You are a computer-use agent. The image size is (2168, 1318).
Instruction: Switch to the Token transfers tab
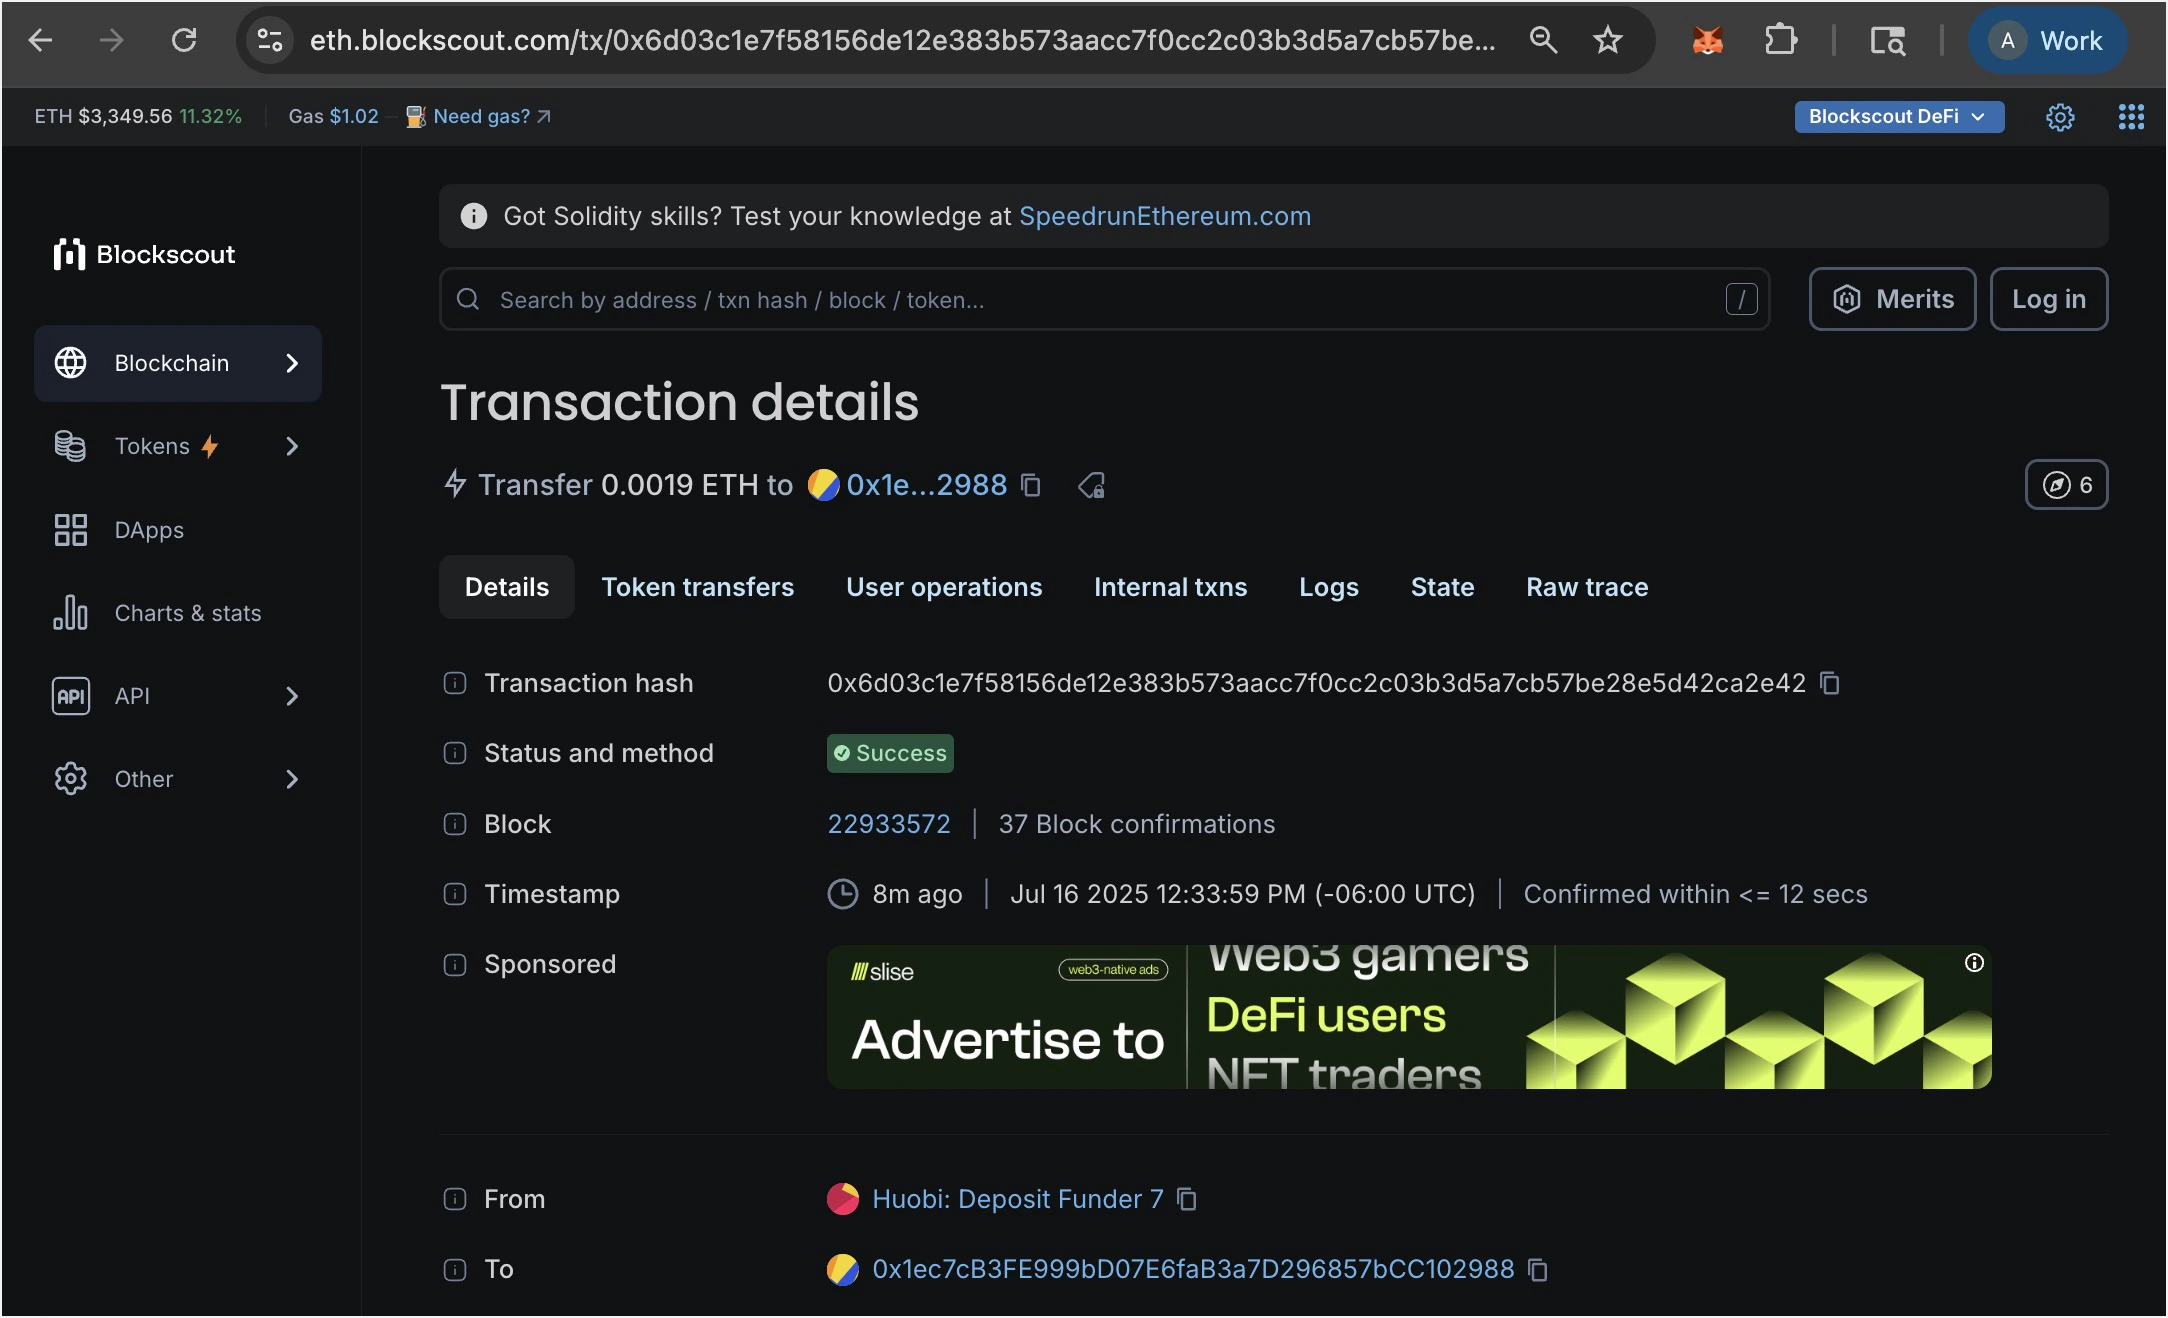(x=697, y=587)
